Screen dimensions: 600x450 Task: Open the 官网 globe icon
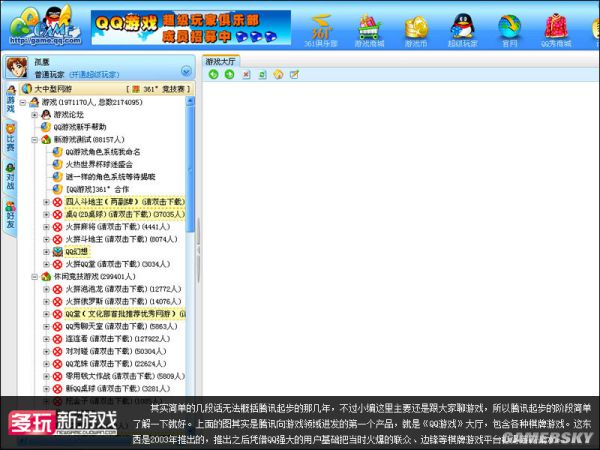click(509, 31)
